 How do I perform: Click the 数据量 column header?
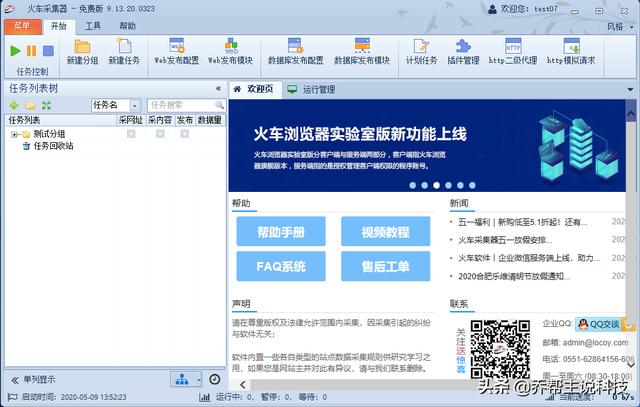click(x=210, y=120)
